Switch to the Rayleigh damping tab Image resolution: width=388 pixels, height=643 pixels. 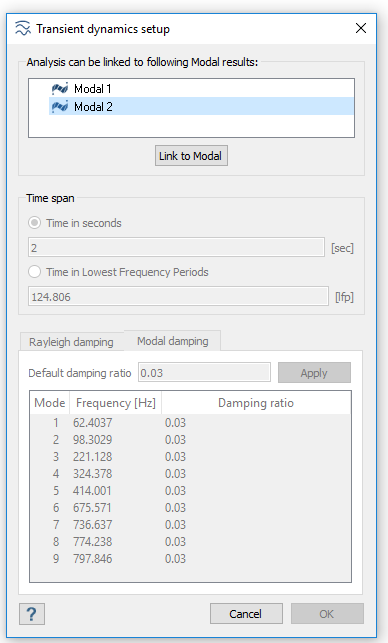tap(71, 342)
